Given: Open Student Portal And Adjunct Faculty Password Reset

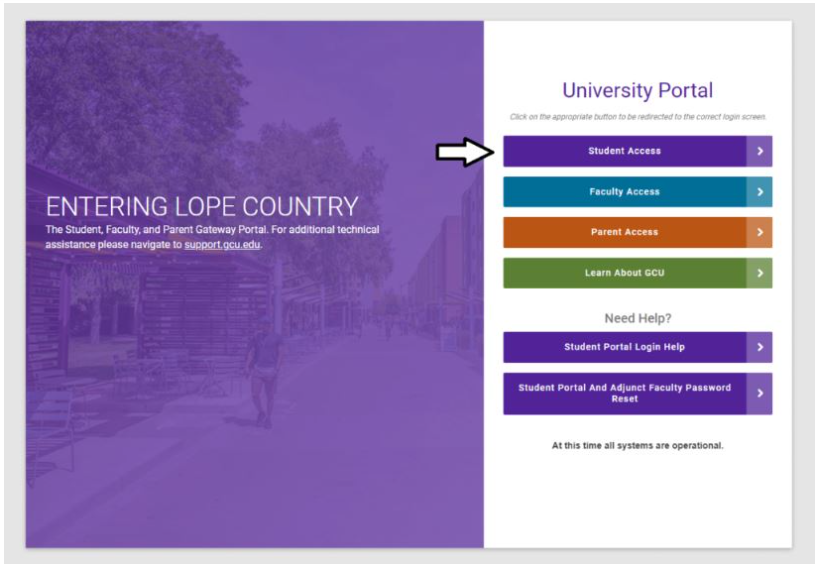Looking at the screenshot, I should [x=637, y=394].
